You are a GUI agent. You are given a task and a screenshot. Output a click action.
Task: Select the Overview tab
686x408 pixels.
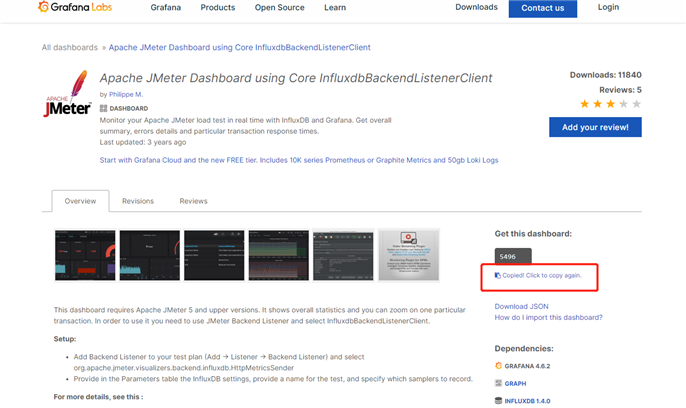[80, 201]
